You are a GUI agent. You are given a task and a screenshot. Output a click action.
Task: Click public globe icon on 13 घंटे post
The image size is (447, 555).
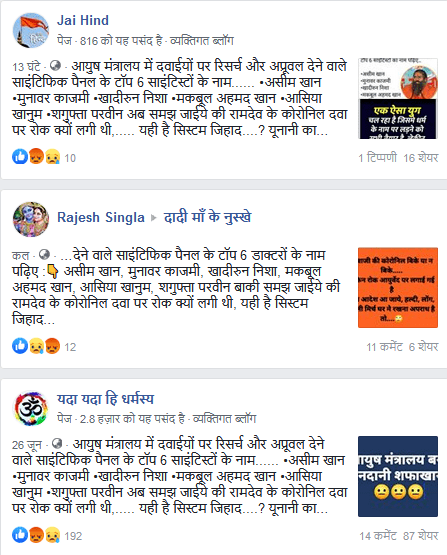coord(55,65)
